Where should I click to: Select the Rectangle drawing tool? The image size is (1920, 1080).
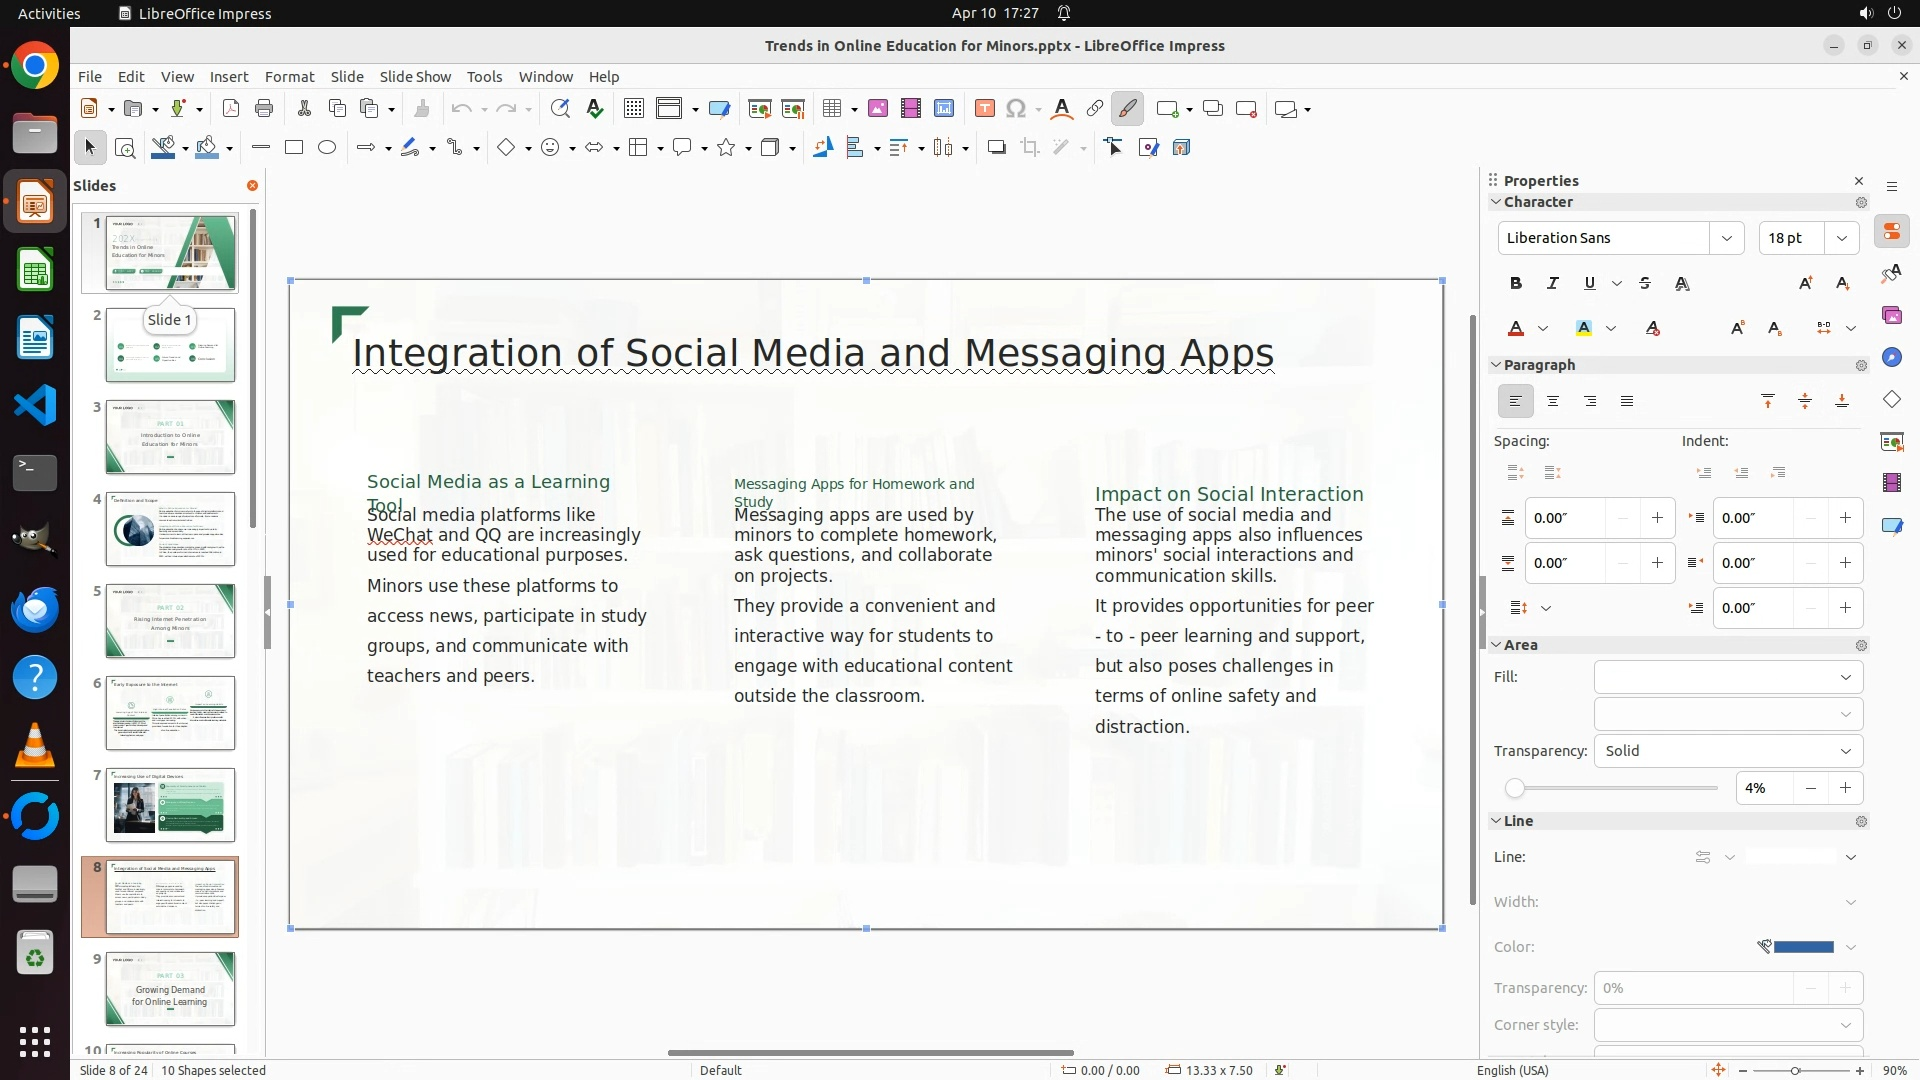point(294,148)
